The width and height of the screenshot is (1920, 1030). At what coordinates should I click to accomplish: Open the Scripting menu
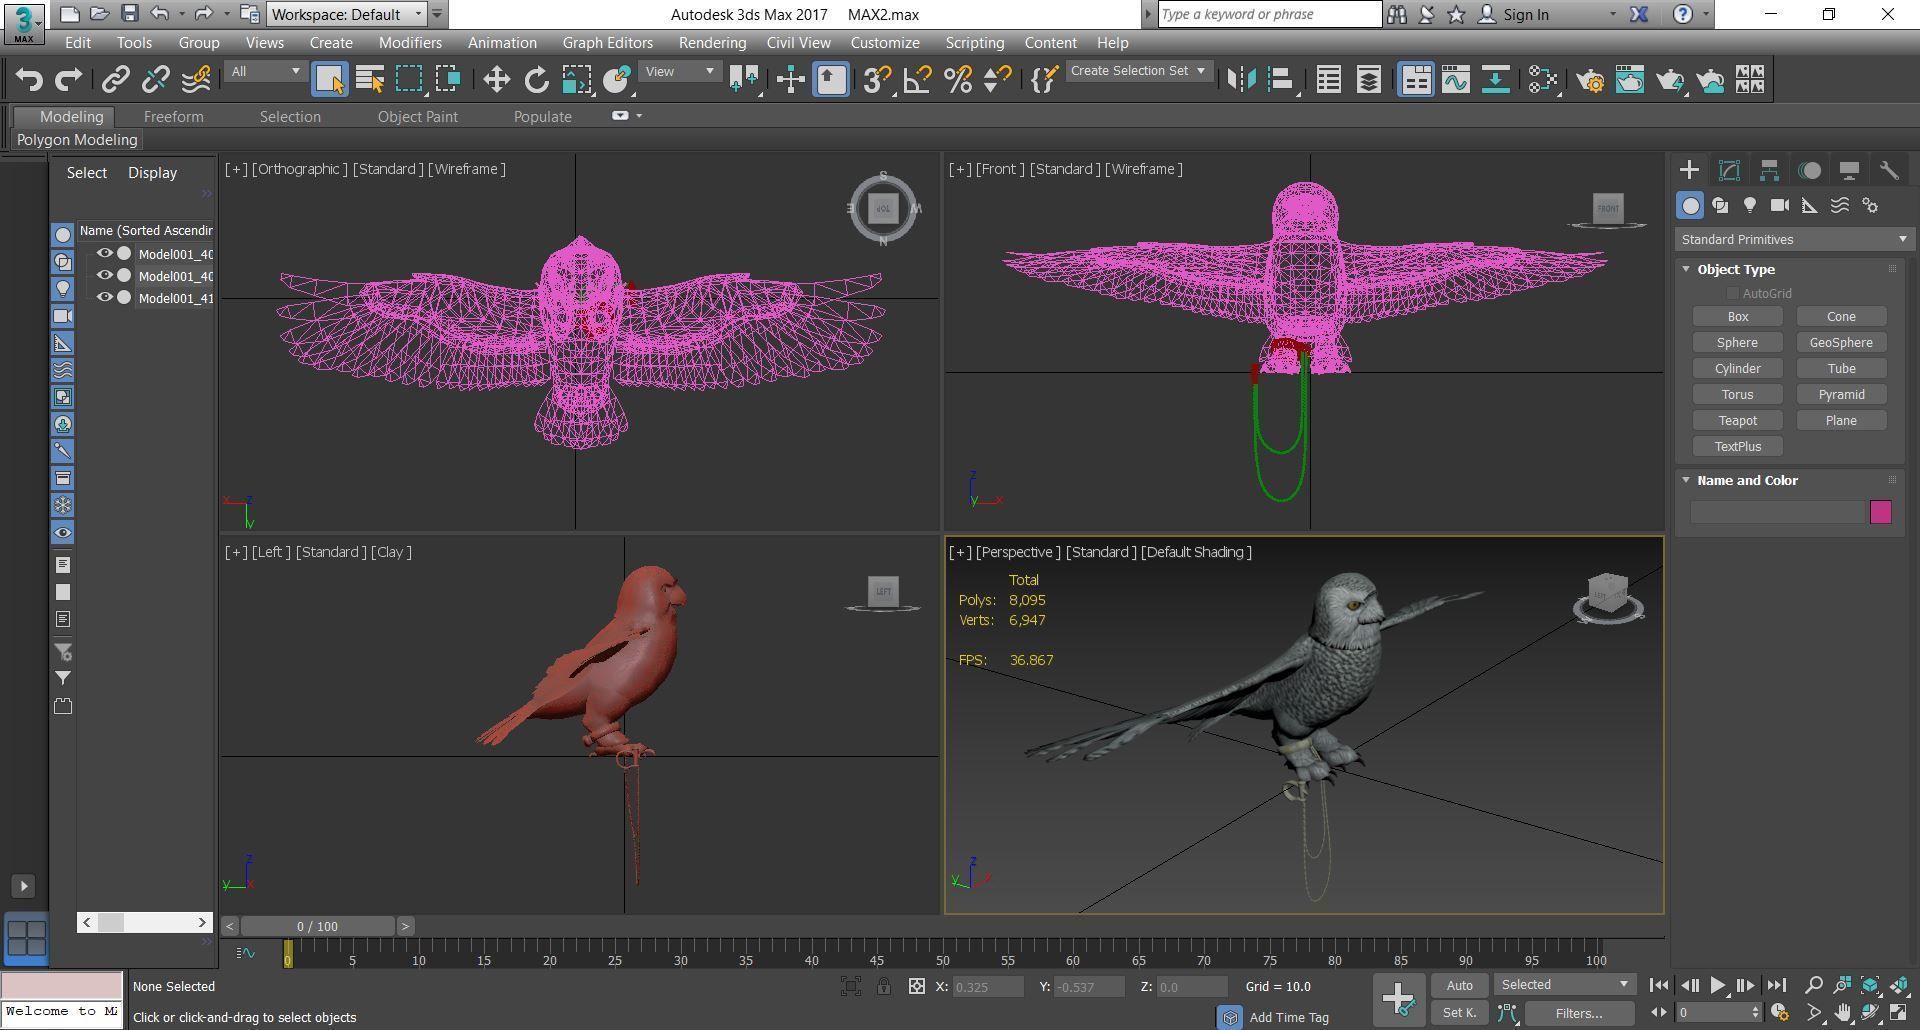click(x=974, y=43)
